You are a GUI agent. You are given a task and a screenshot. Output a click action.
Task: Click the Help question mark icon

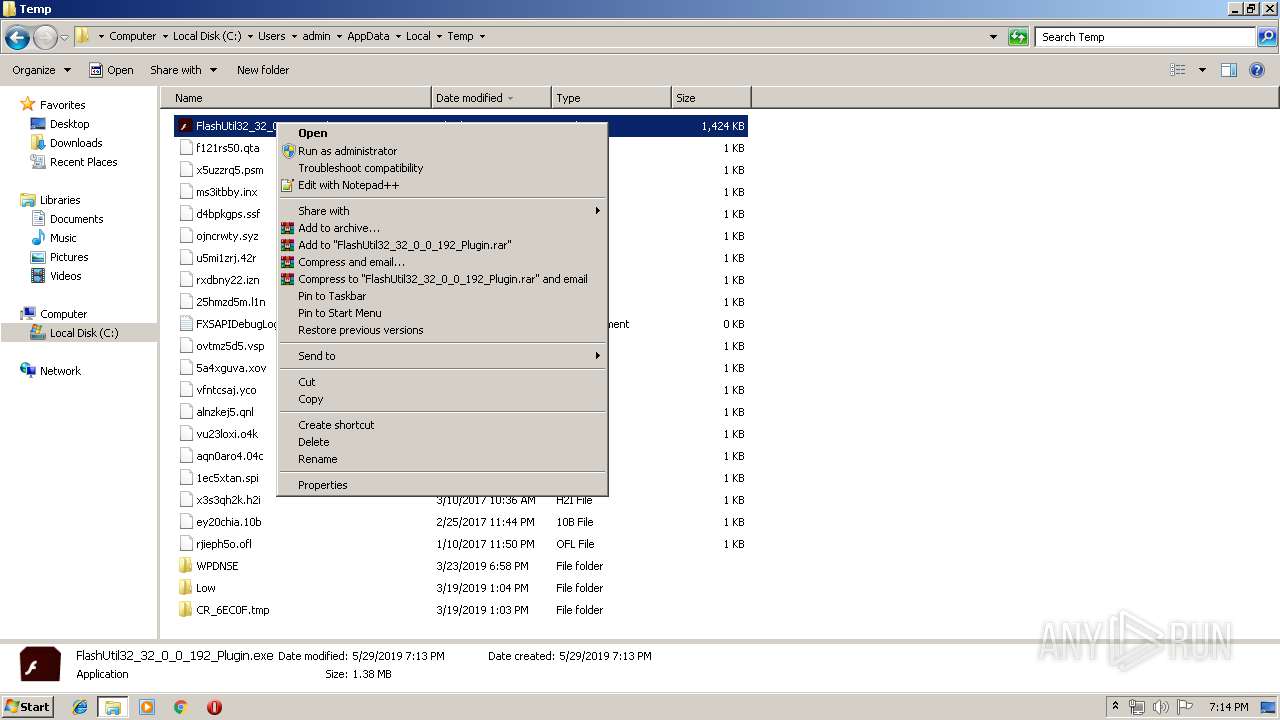click(x=1258, y=70)
